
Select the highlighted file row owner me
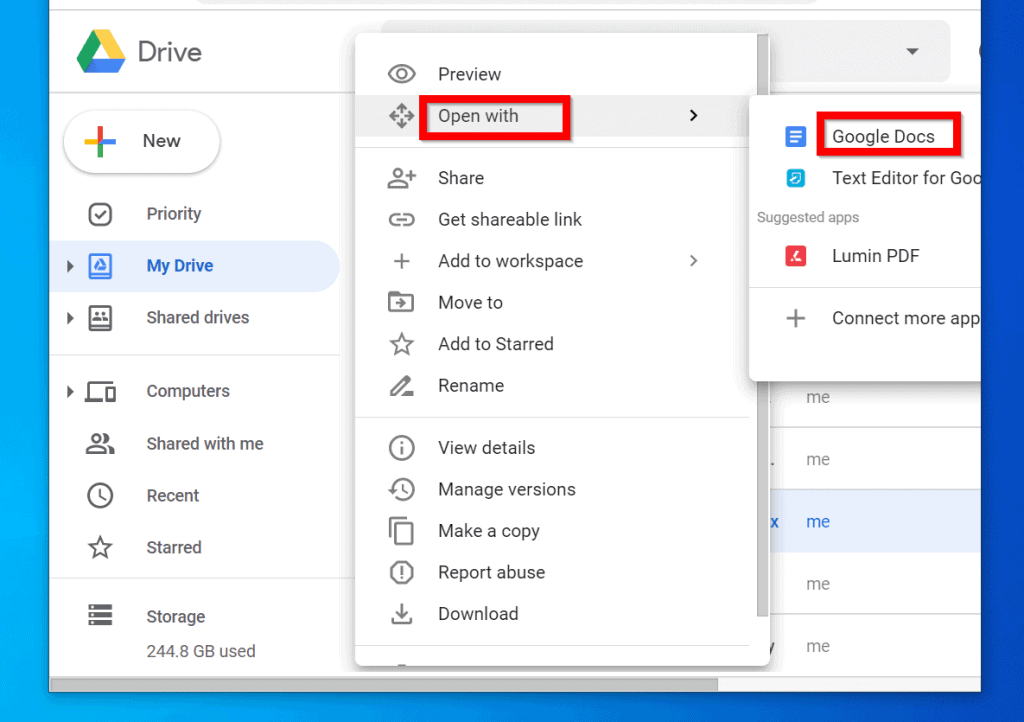[818, 522]
